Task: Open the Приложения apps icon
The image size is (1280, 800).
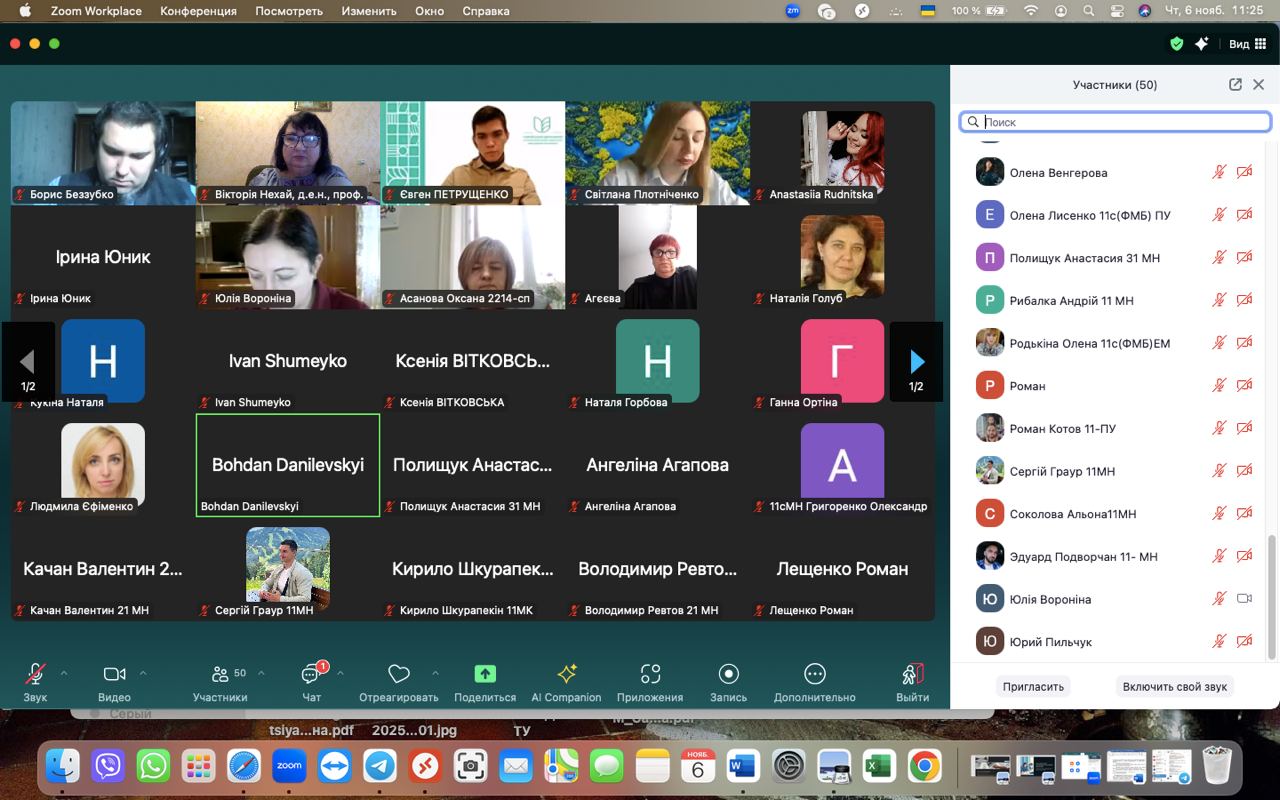Action: [x=650, y=675]
